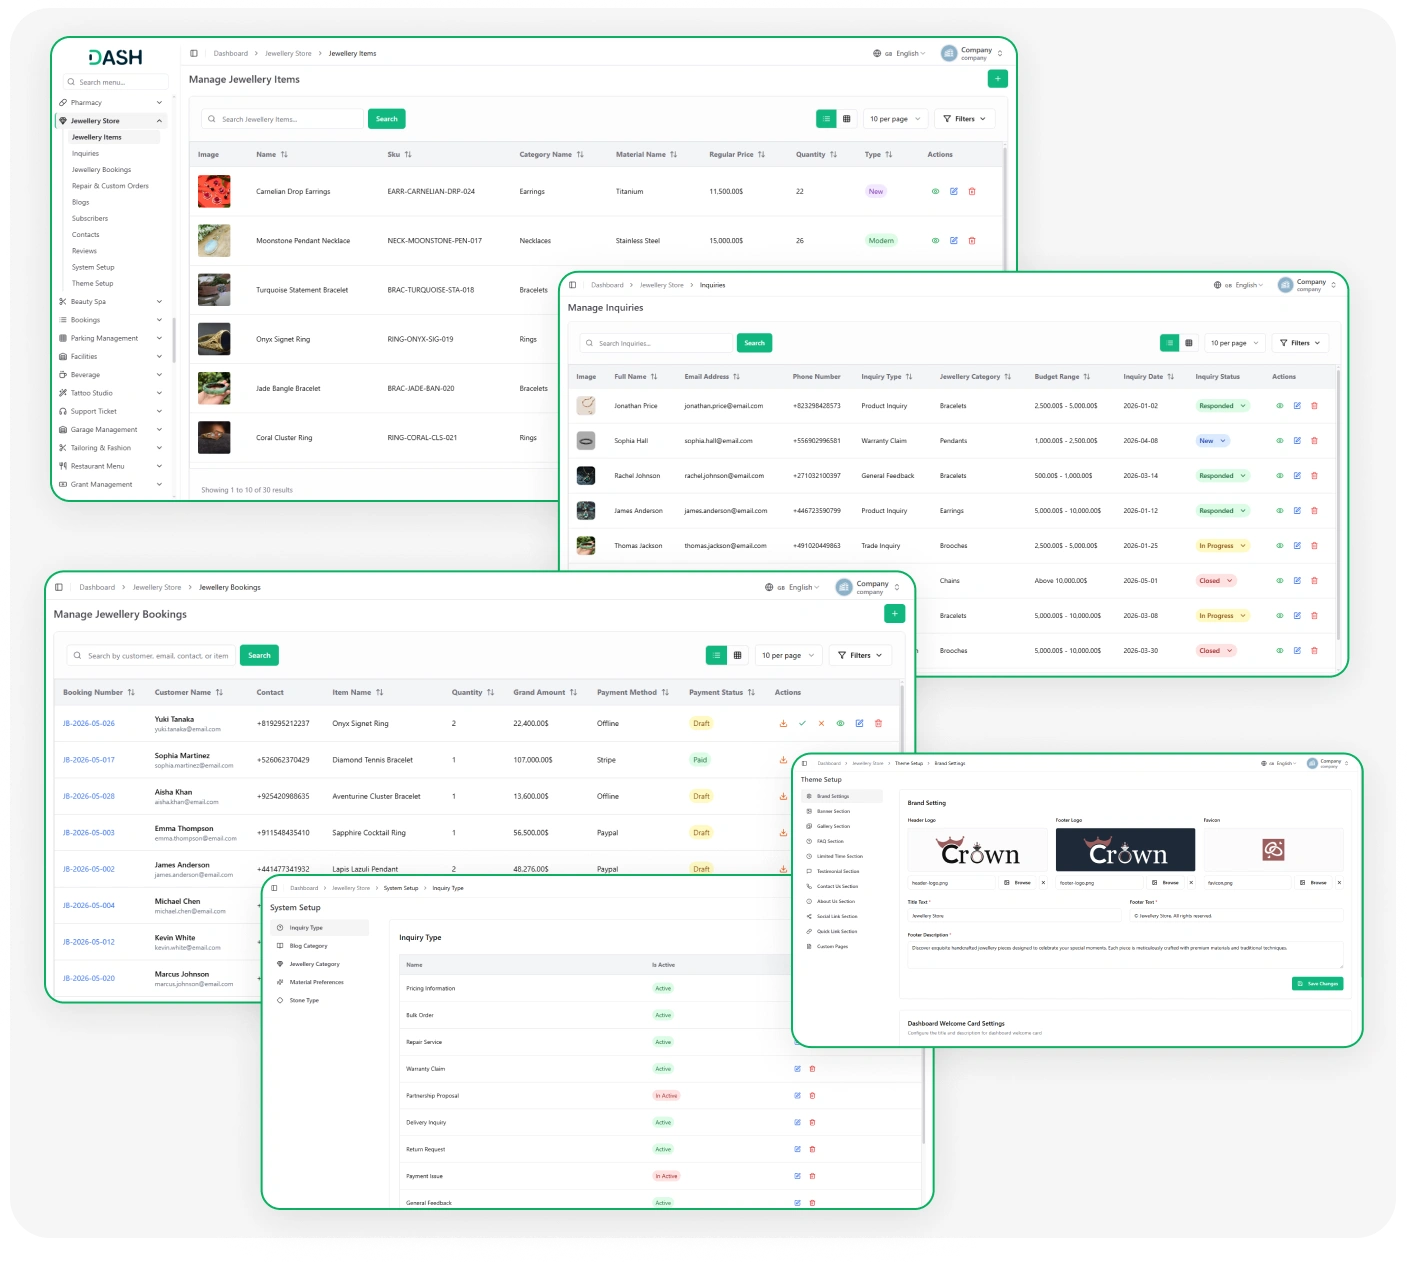This screenshot has height=1262, width=1408.
Task: Open booking link JB-2026-05-017
Action: pyautogui.click(x=89, y=760)
